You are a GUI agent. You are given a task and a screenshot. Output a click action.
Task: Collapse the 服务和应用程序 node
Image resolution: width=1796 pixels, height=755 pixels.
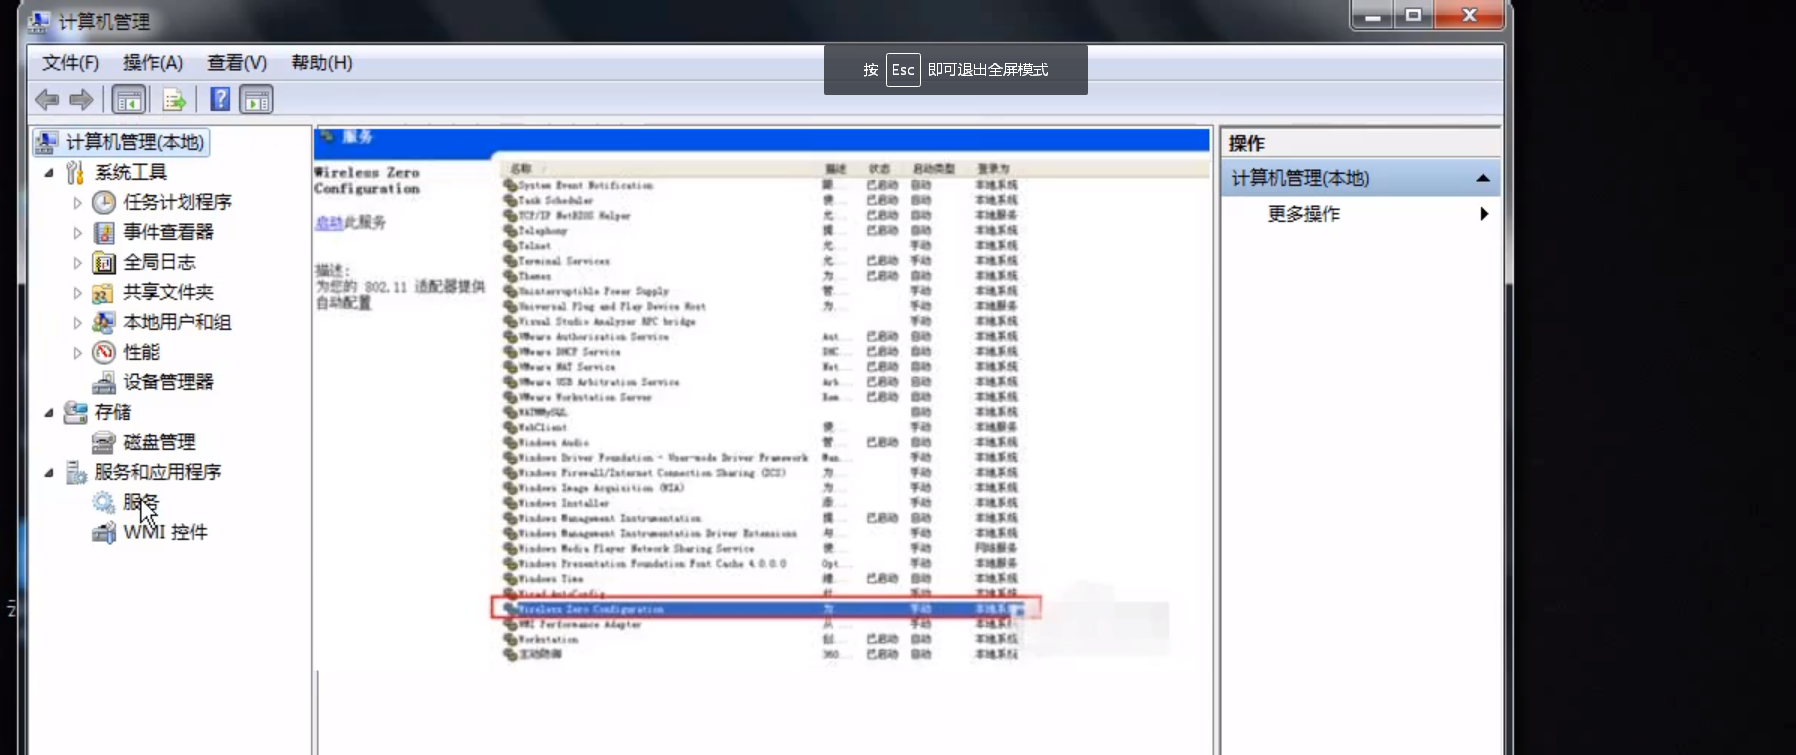[49, 472]
